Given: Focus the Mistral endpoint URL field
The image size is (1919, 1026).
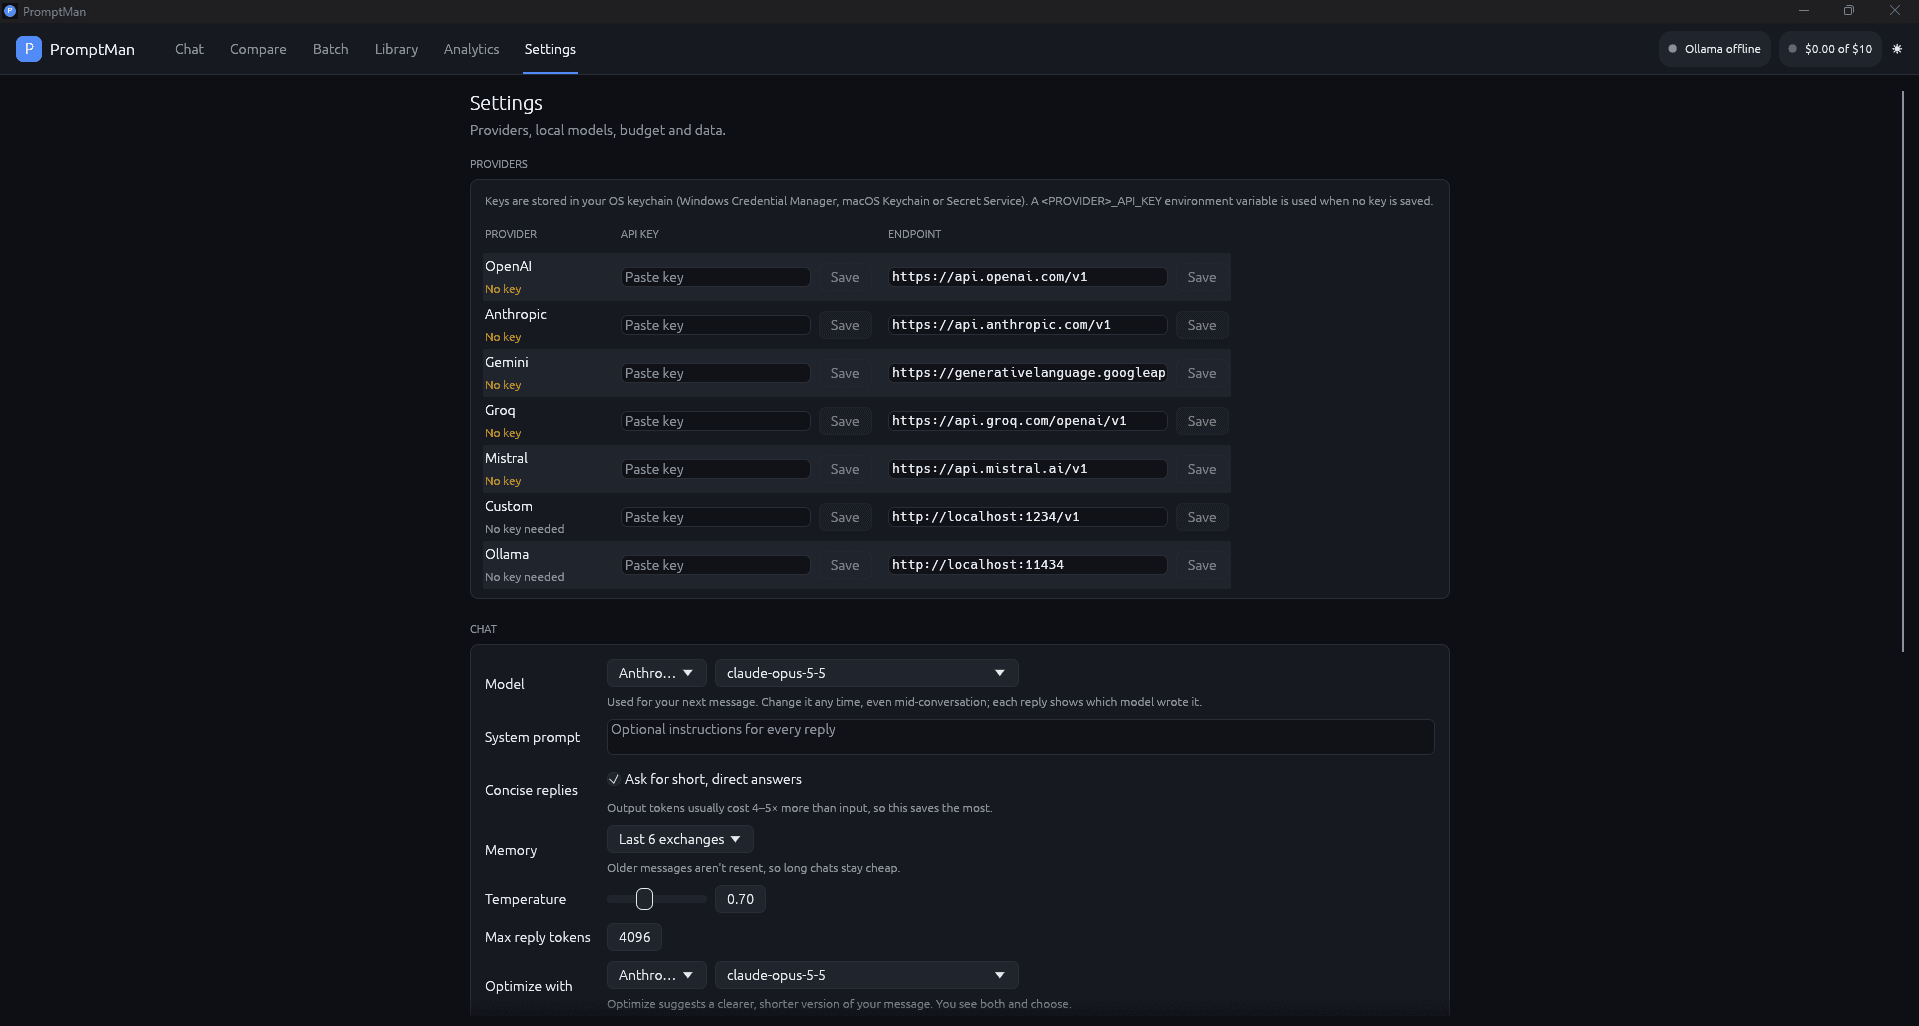Looking at the screenshot, I should [1027, 469].
